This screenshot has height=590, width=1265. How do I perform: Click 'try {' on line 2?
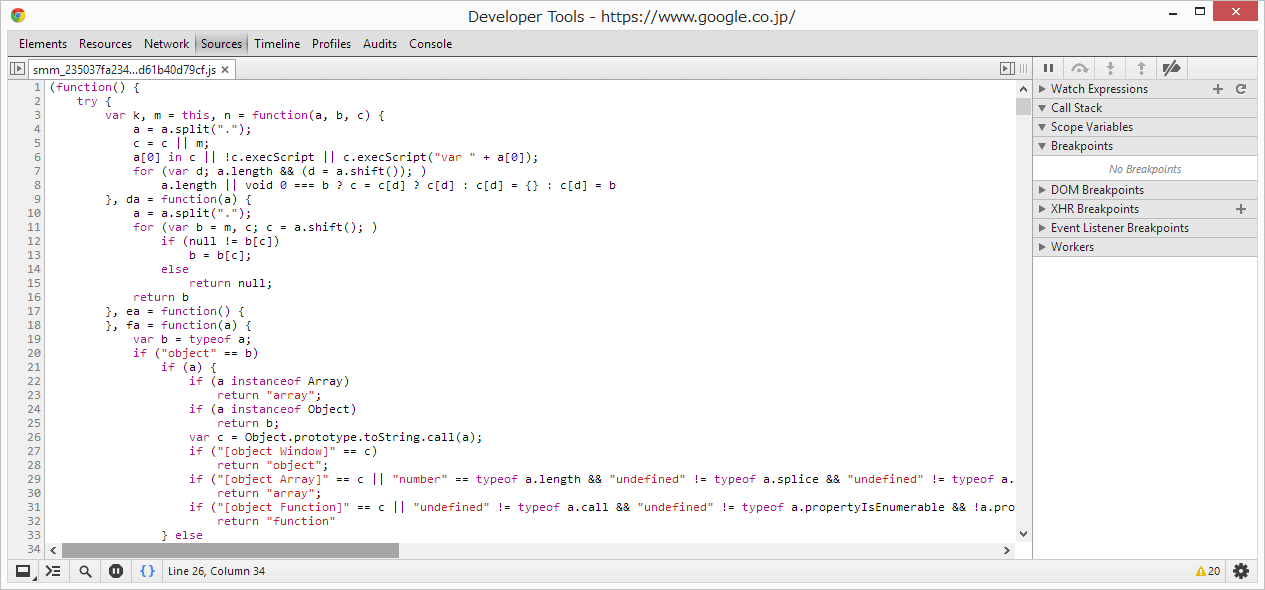94,101
